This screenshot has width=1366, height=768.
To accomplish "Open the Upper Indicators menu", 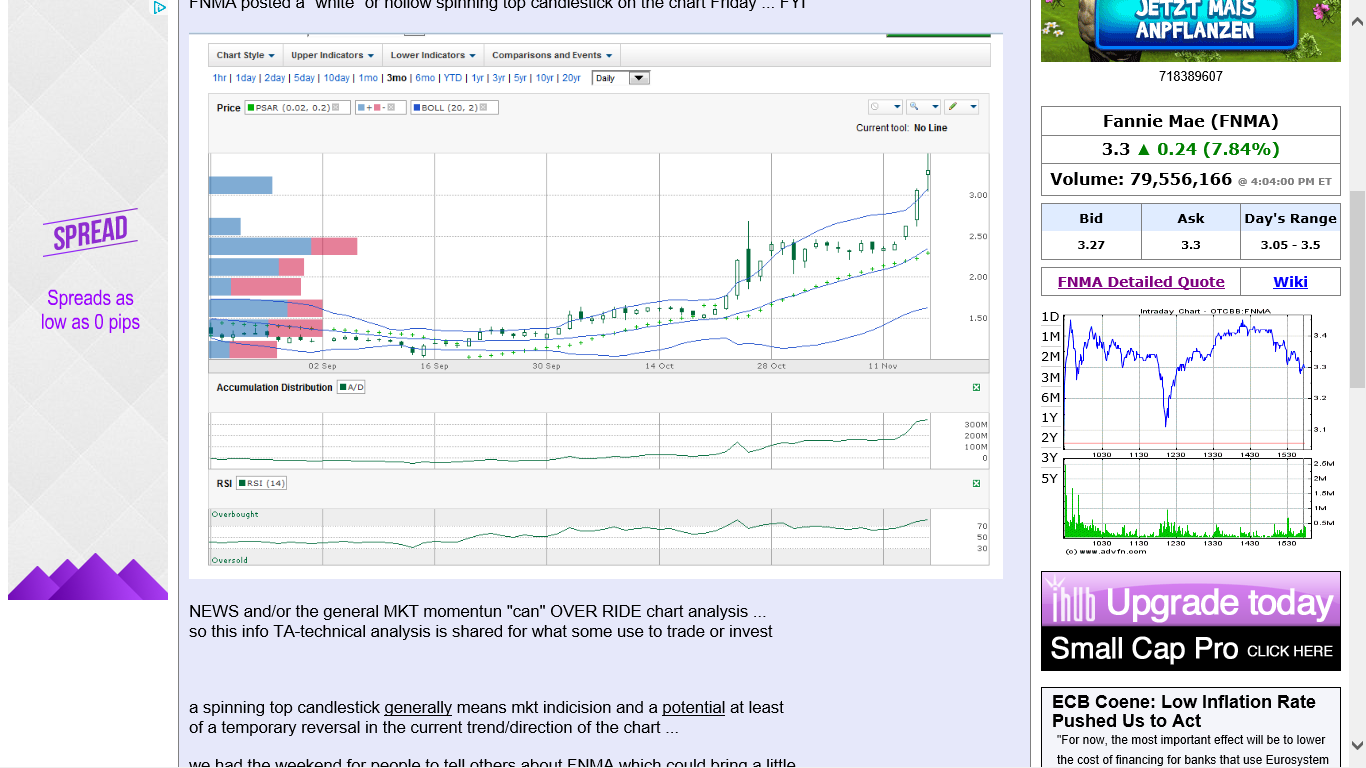I will click(332, 55).
